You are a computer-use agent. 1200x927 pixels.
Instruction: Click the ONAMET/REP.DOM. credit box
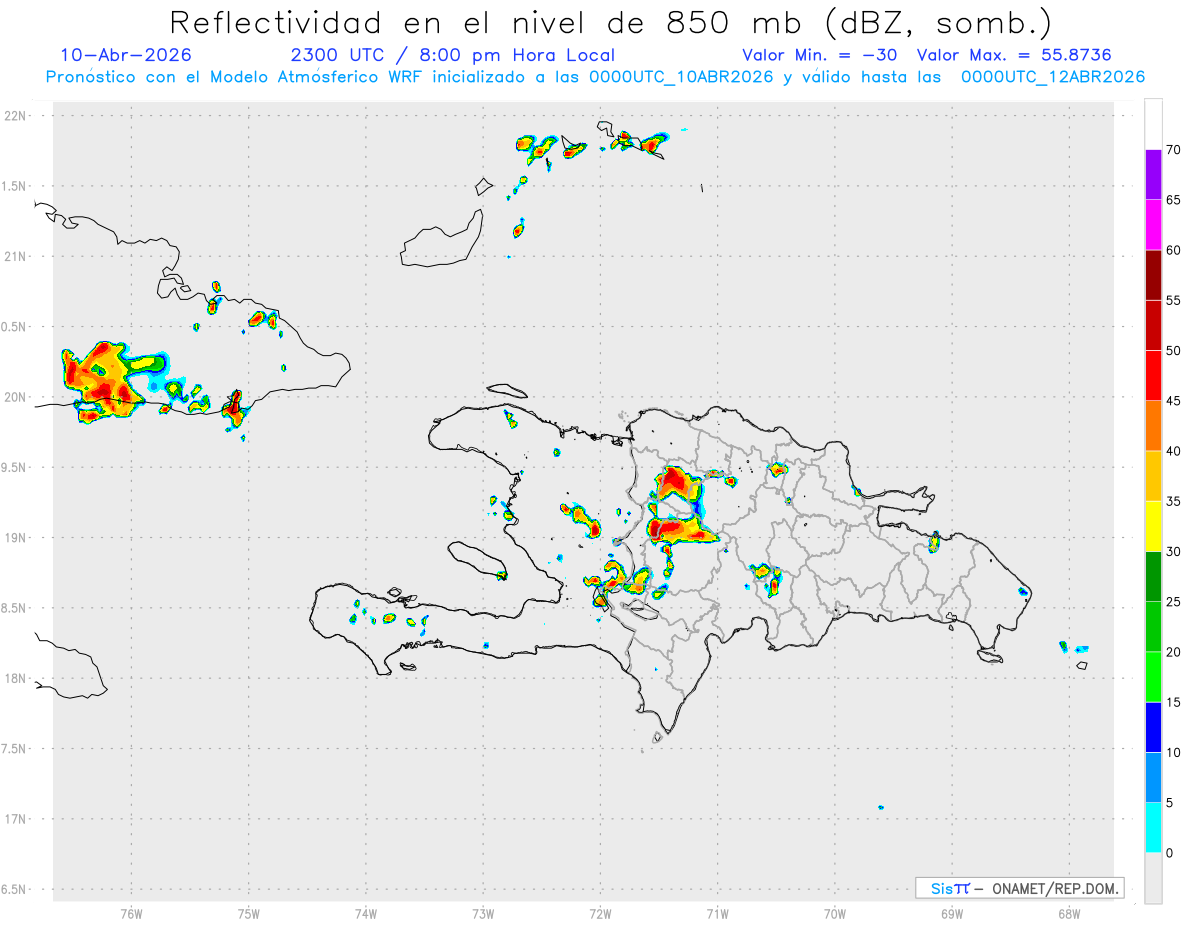tap(1020, 888)
